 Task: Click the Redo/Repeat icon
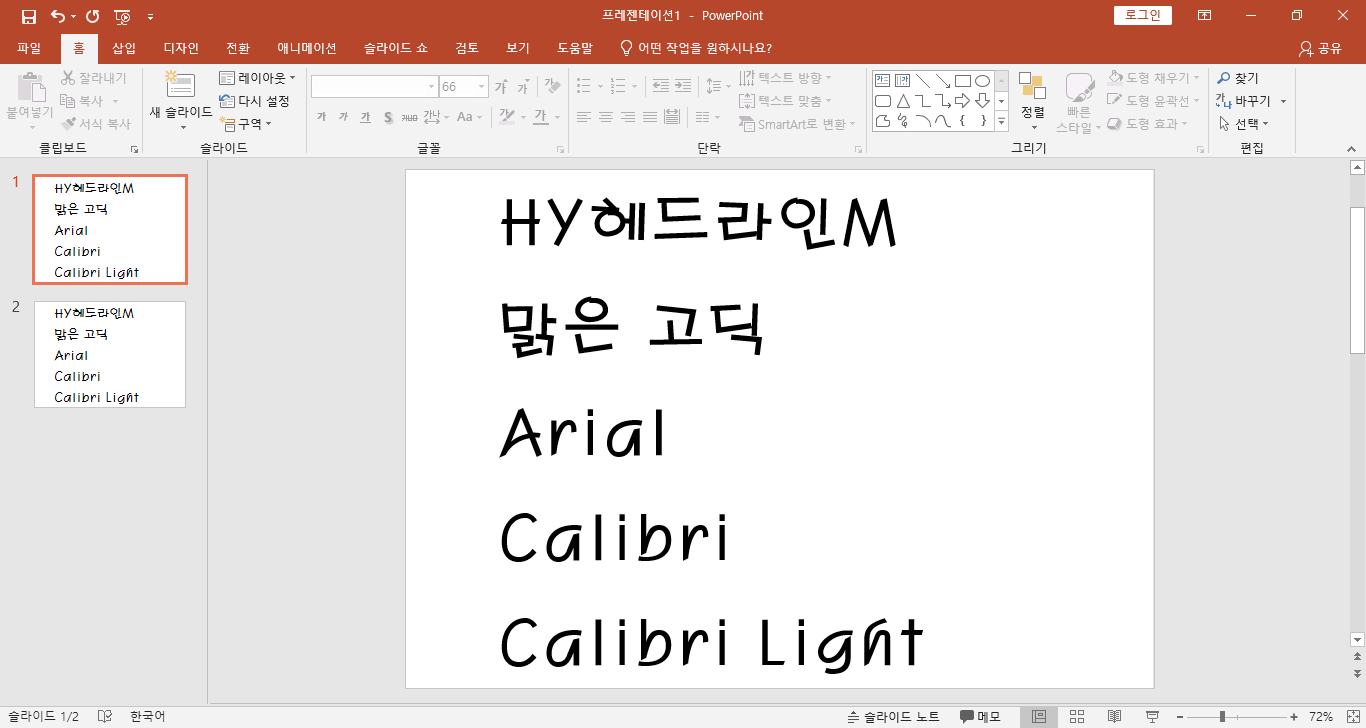click(93, 16)
